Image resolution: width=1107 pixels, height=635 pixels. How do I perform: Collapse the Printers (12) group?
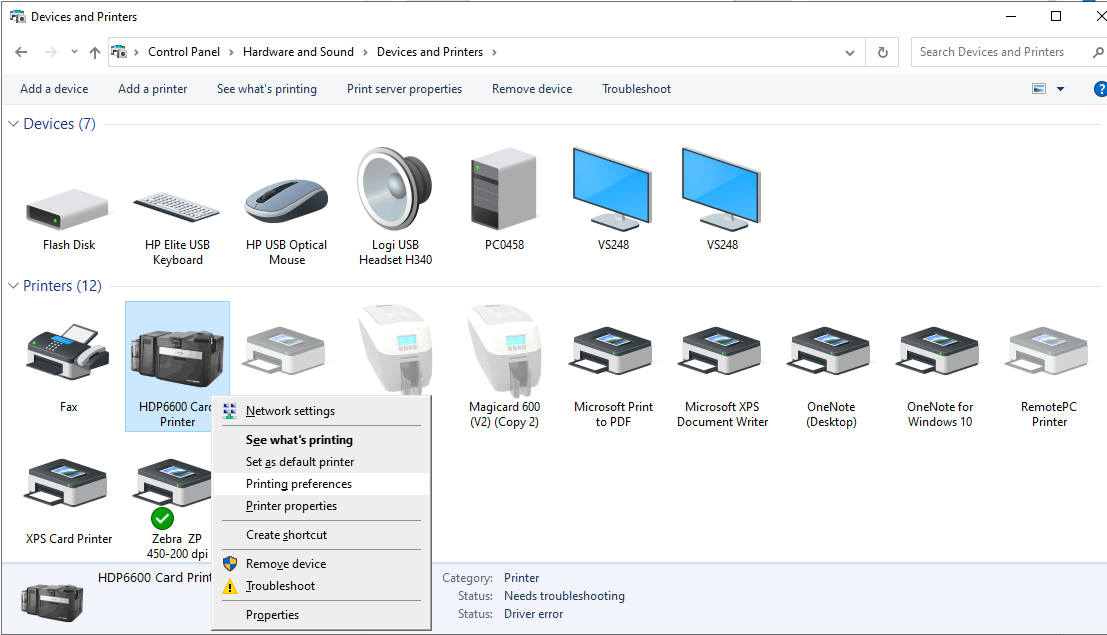[x=13, y=286]
